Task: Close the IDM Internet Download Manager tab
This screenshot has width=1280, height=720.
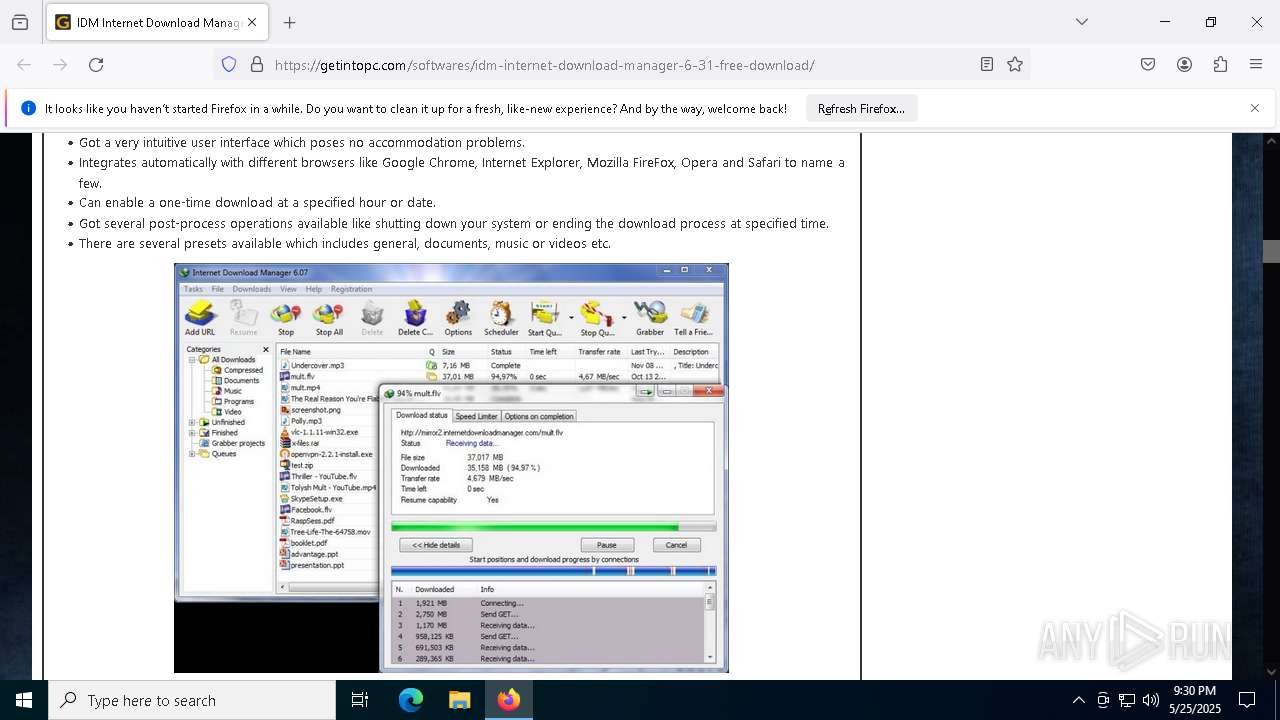Action: pyautogui.click(x=252, y=22)
